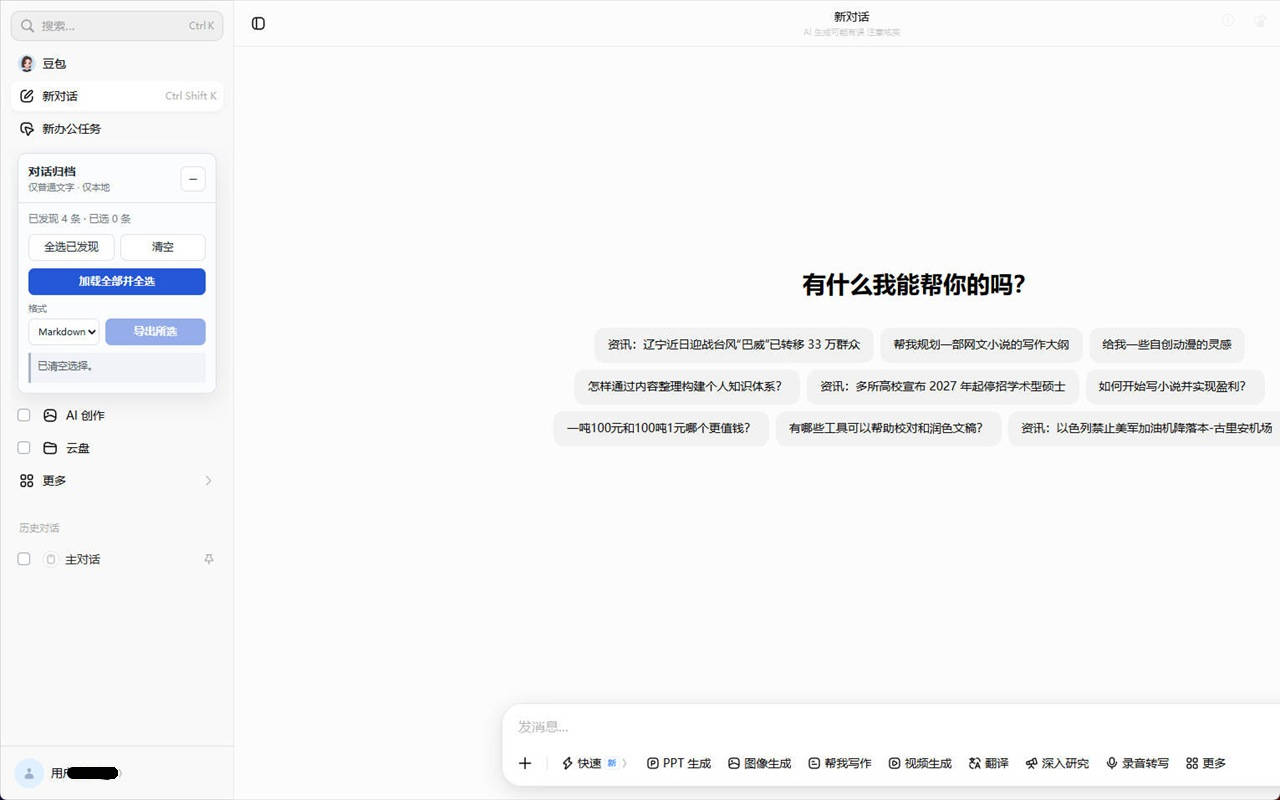Choose suggestion 有哪些工具可以帮助校对和润色文稿
The width and height of the screenshot is (1280, 800).
point(888,429)
